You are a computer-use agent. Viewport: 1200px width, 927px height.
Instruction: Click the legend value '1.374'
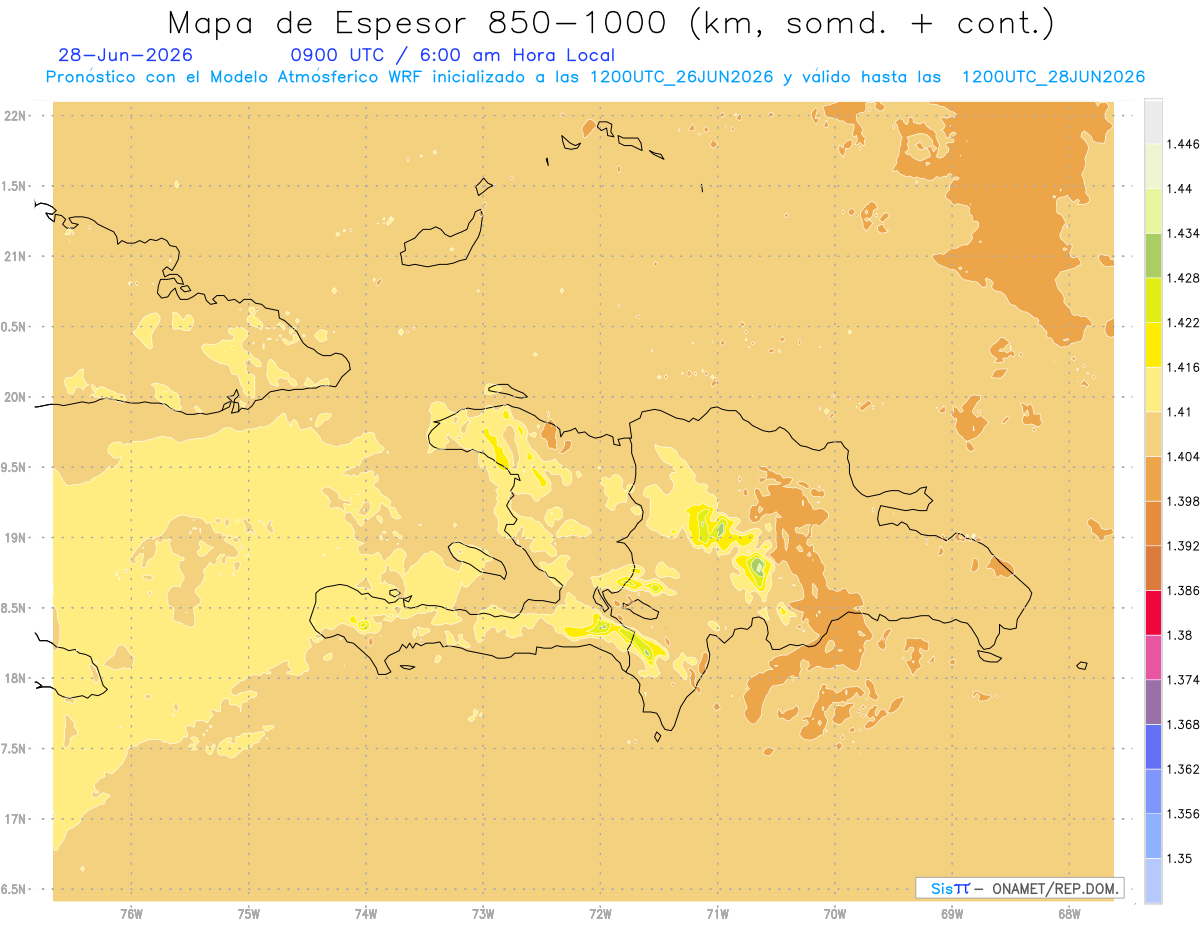1182,680
